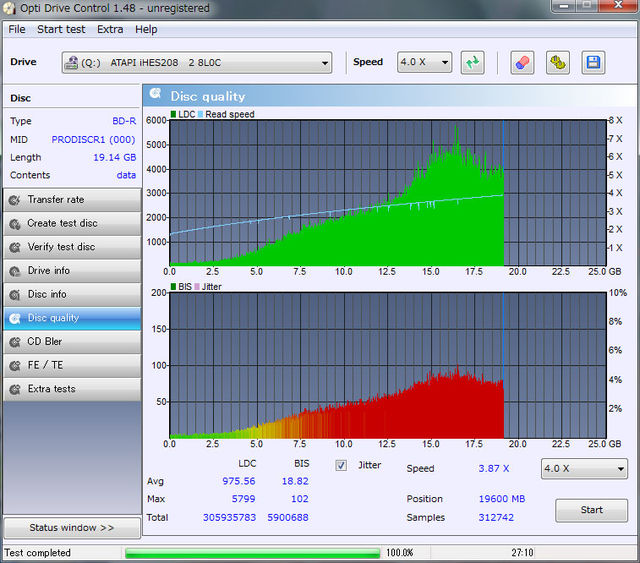Toggle the Jitter checkbox
640x563 pixels.
tap(341, 465)
